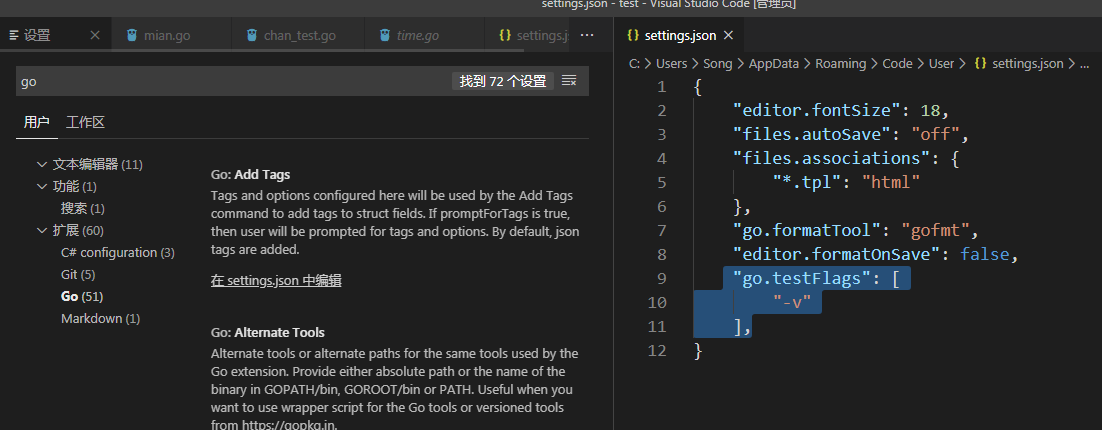
Task: Select Markdown (1) in settings tree
Action: point(100,318)
